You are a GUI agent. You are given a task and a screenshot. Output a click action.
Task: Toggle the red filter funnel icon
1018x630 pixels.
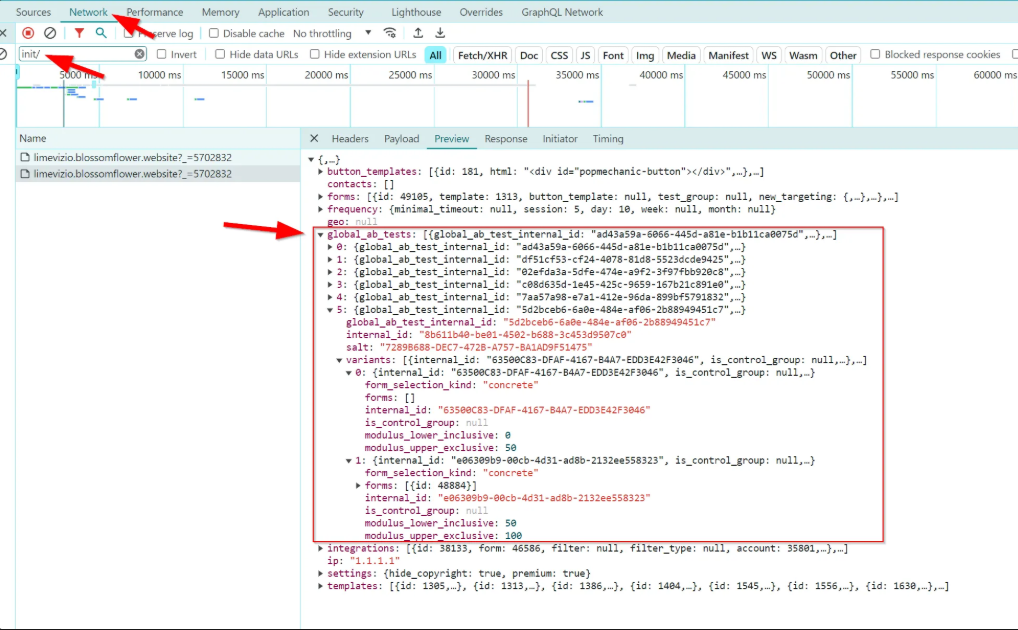pos(79,33)
